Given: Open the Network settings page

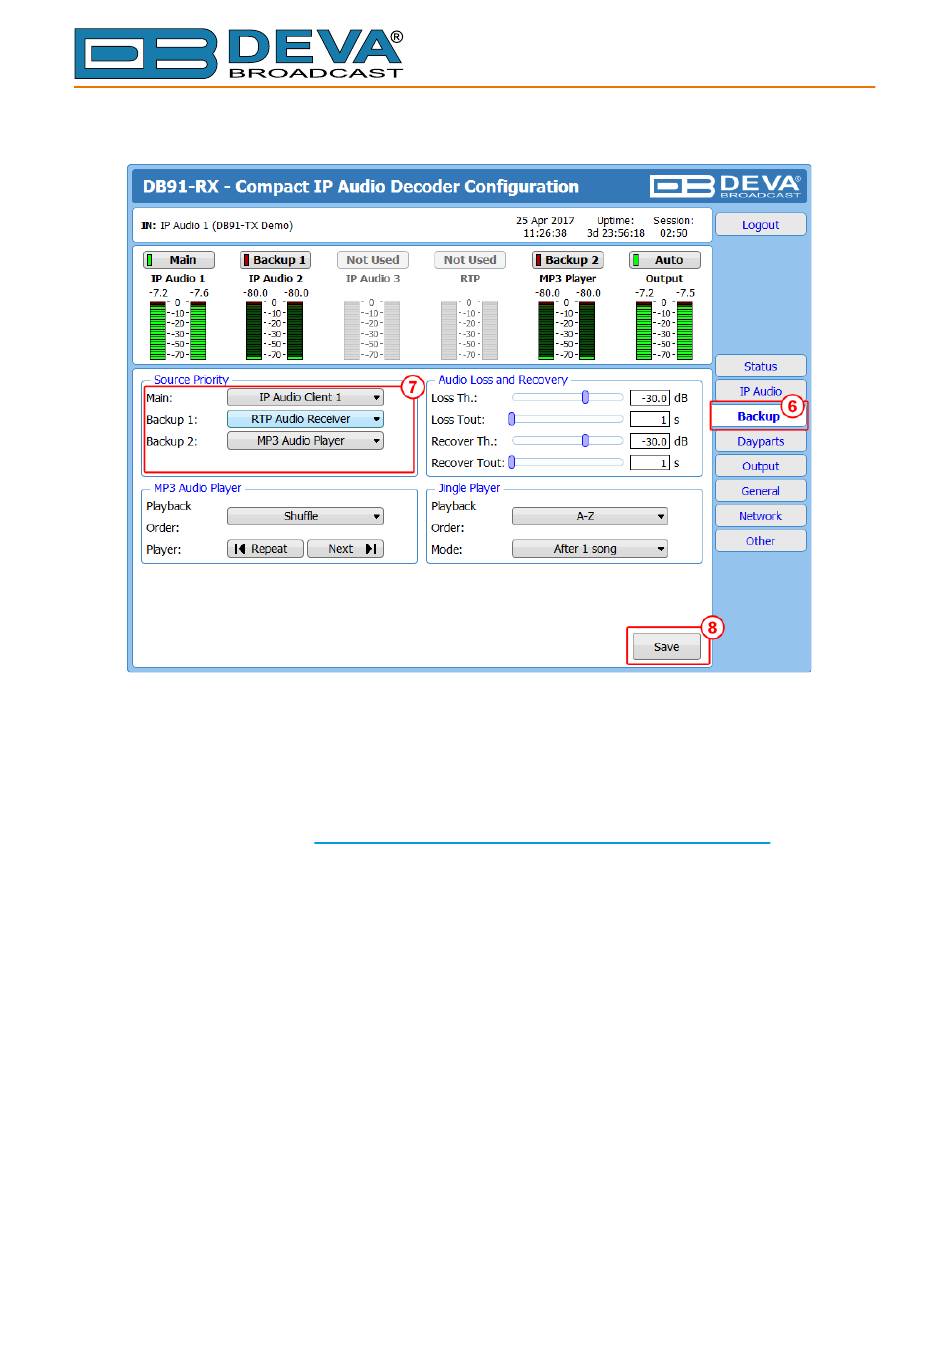Looking at the screenshot, I should tap(760, 516).
